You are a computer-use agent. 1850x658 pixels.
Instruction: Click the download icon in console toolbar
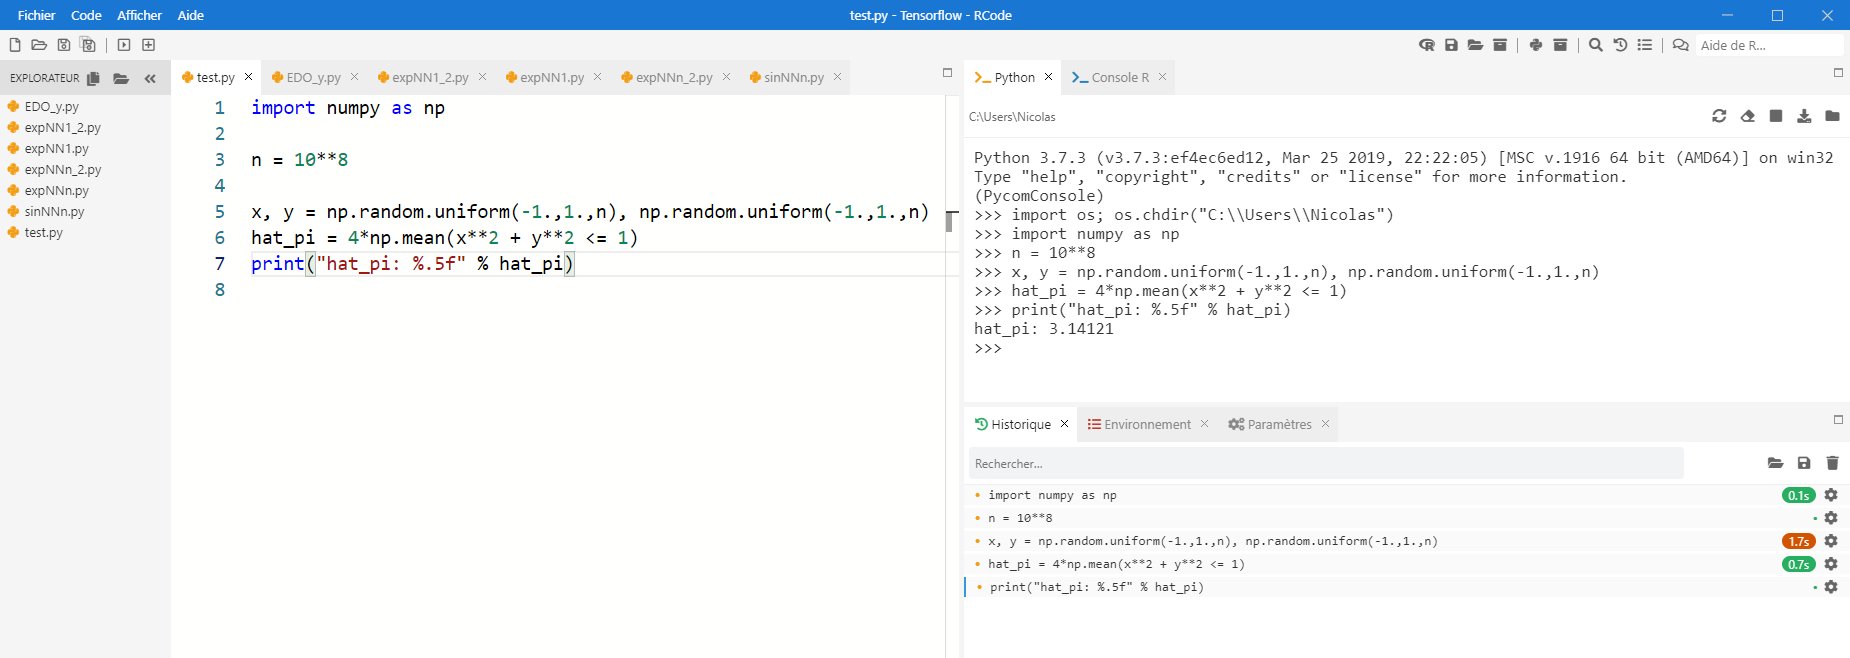(x=1804, y=116)
